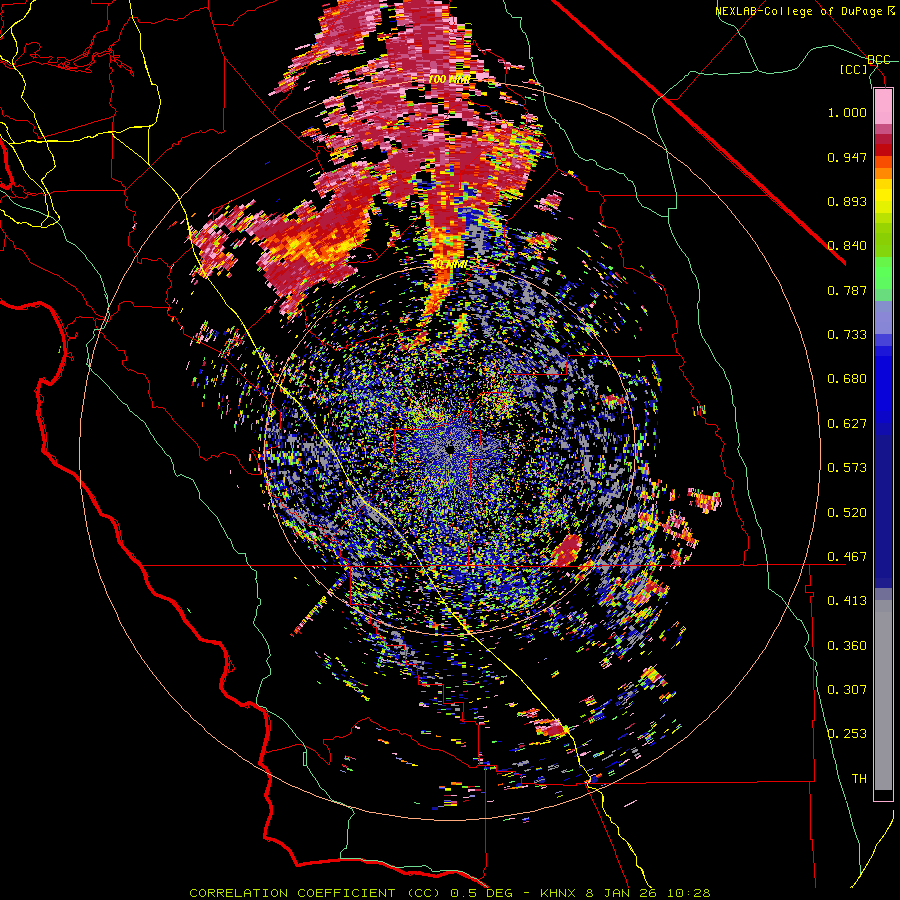Select the 0.573 legend value
Screen dimensions: 900x900
[847, 468]
